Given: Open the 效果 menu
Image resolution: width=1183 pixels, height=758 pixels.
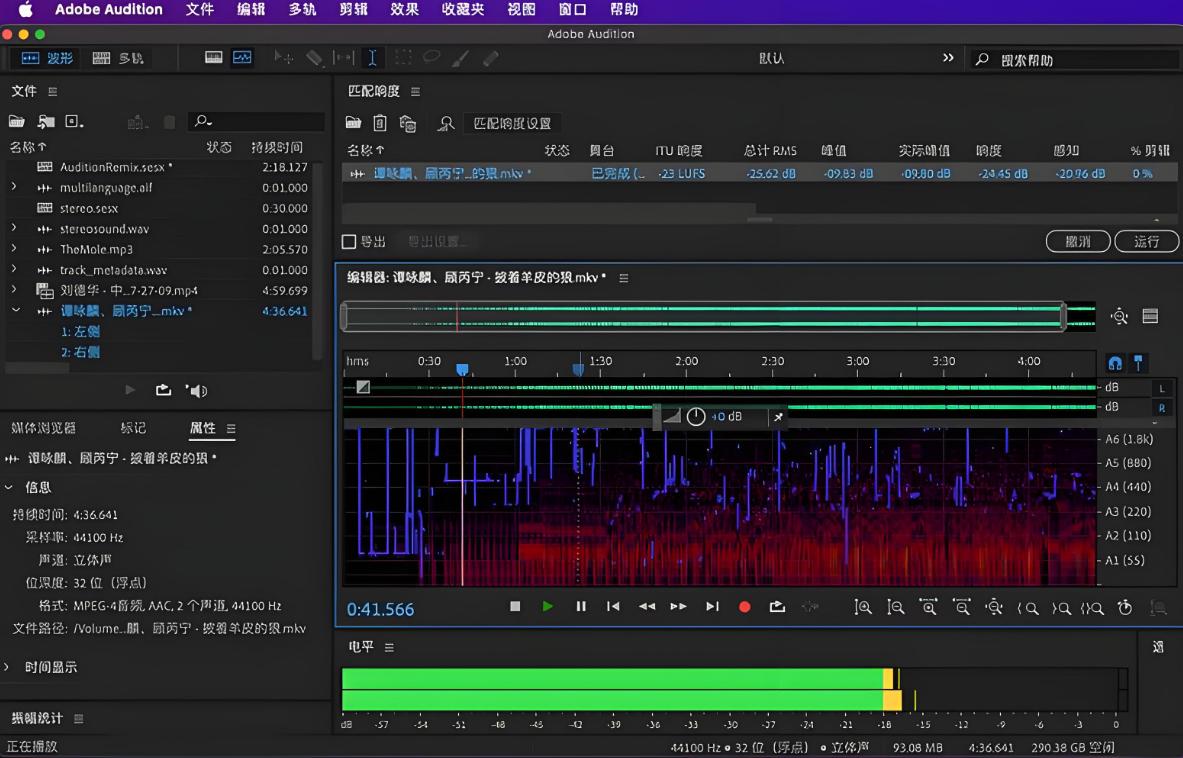Looking at the screenshot, I should tap(404, 10).
